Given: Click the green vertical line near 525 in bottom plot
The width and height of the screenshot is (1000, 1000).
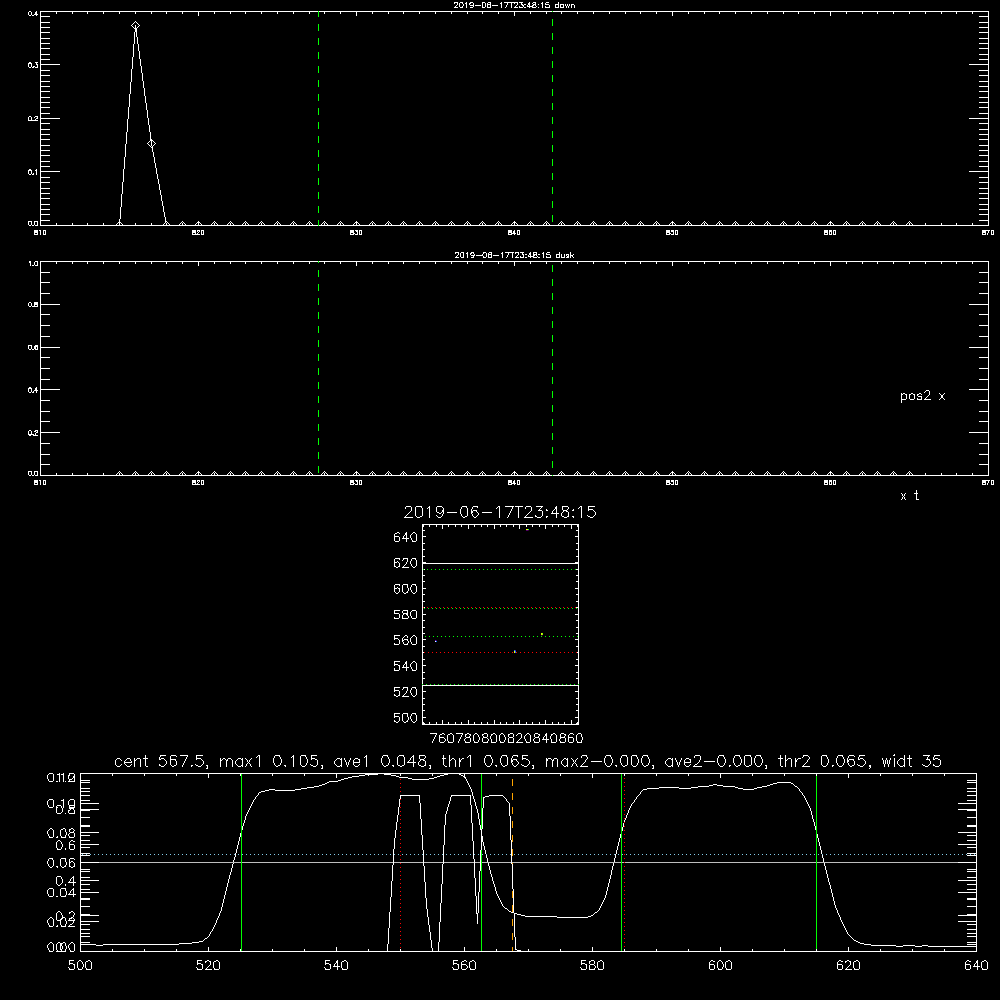Looking at the screenshot, I should (241, 861).
